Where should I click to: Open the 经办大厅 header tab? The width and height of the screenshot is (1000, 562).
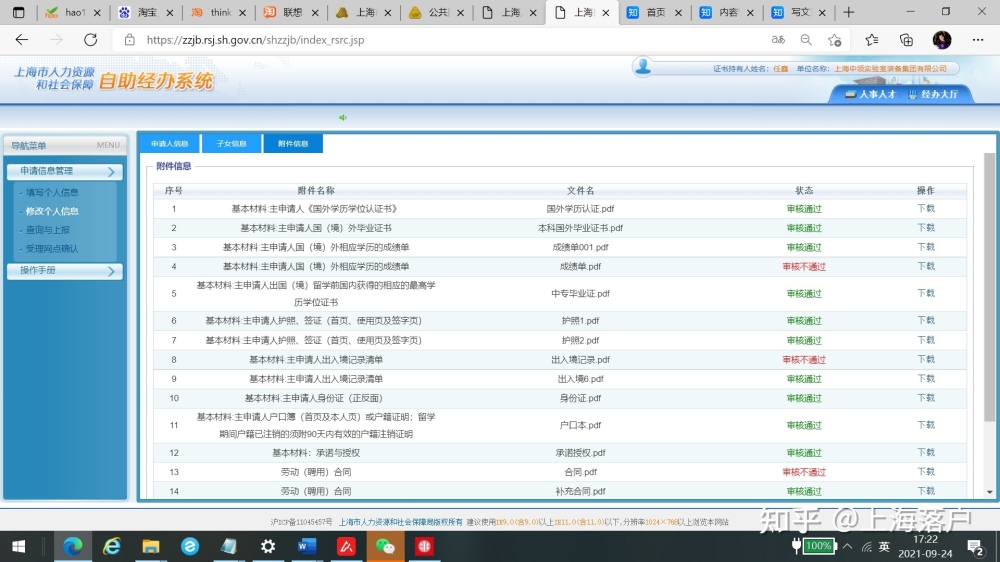coord(933,94)
